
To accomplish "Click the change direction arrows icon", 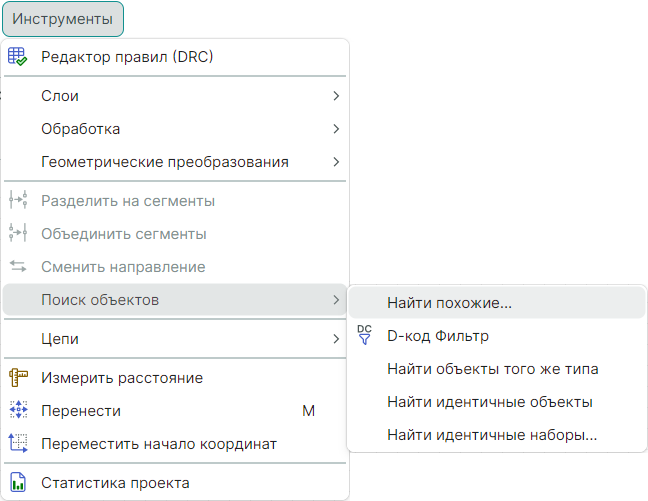I will pos(18,267).
